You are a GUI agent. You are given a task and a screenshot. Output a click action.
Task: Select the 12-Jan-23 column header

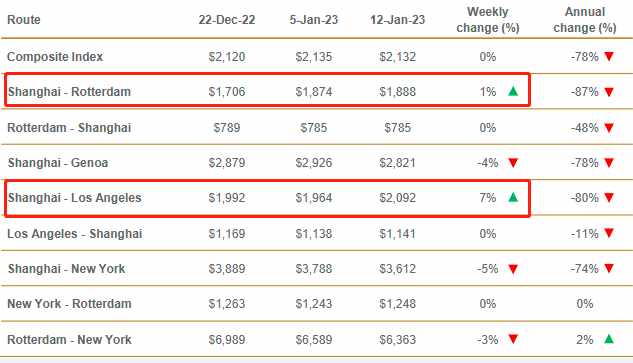[398, 20]
